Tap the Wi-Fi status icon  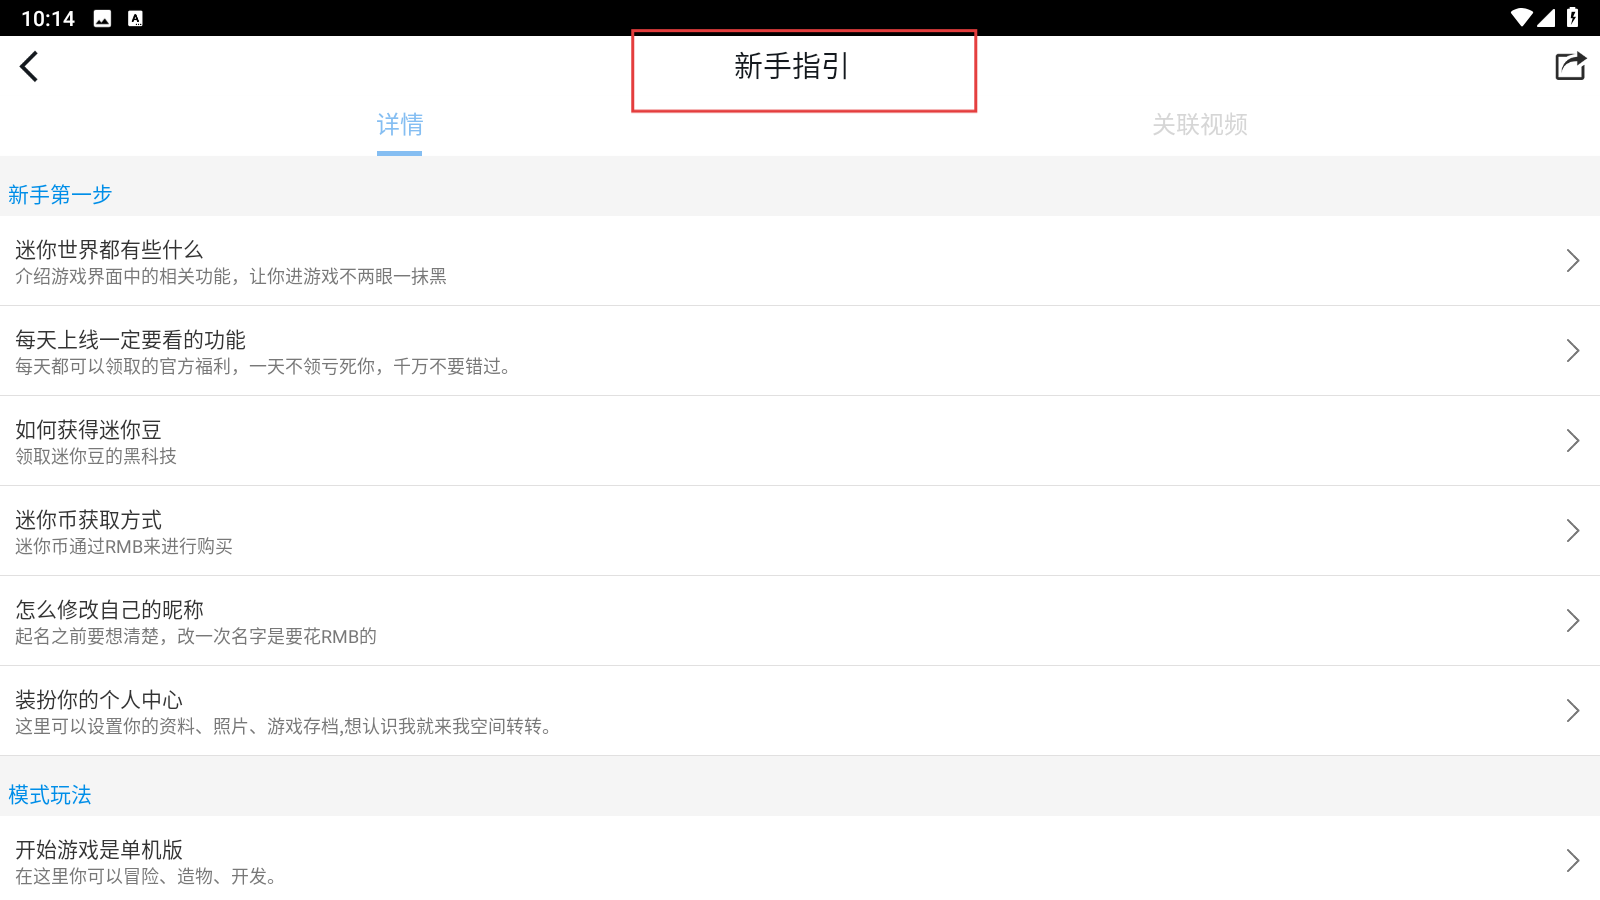pos(1522,18)
